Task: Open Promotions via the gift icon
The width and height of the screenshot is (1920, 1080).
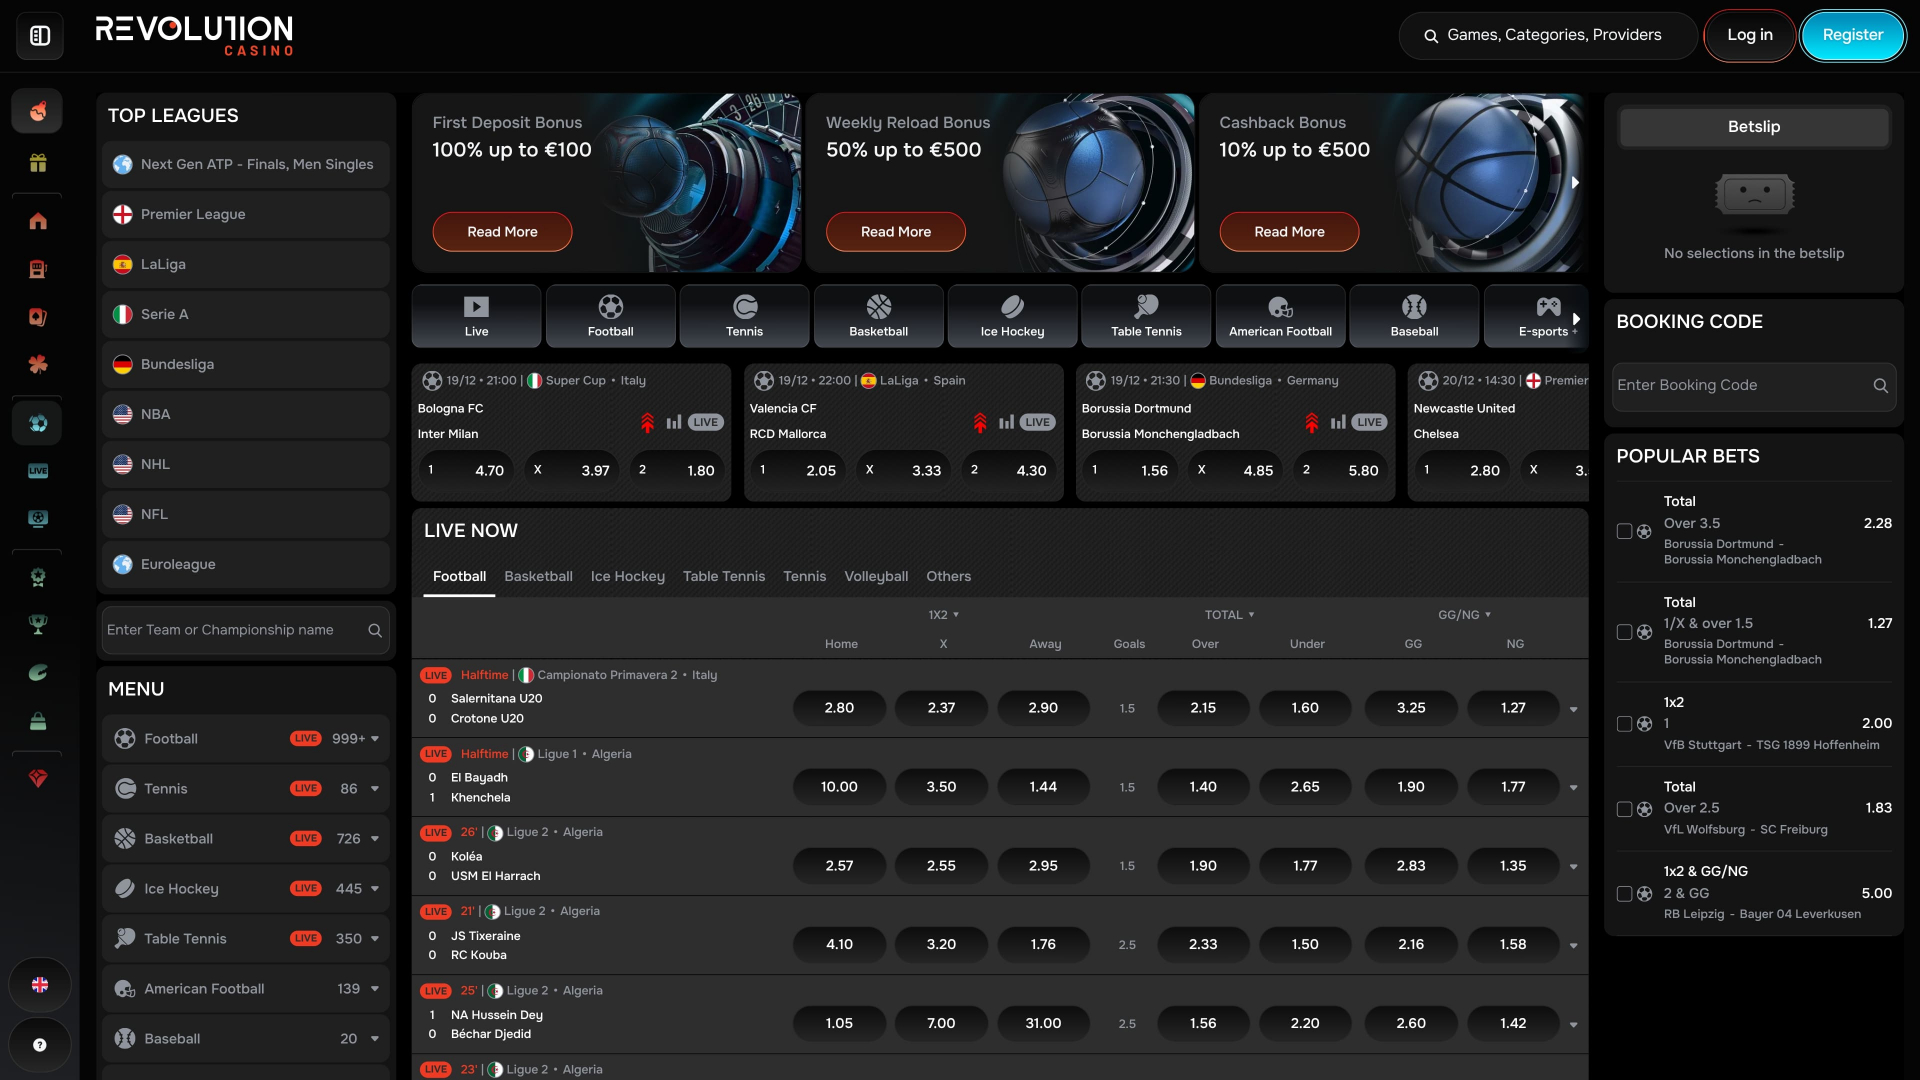Action: 37,163
